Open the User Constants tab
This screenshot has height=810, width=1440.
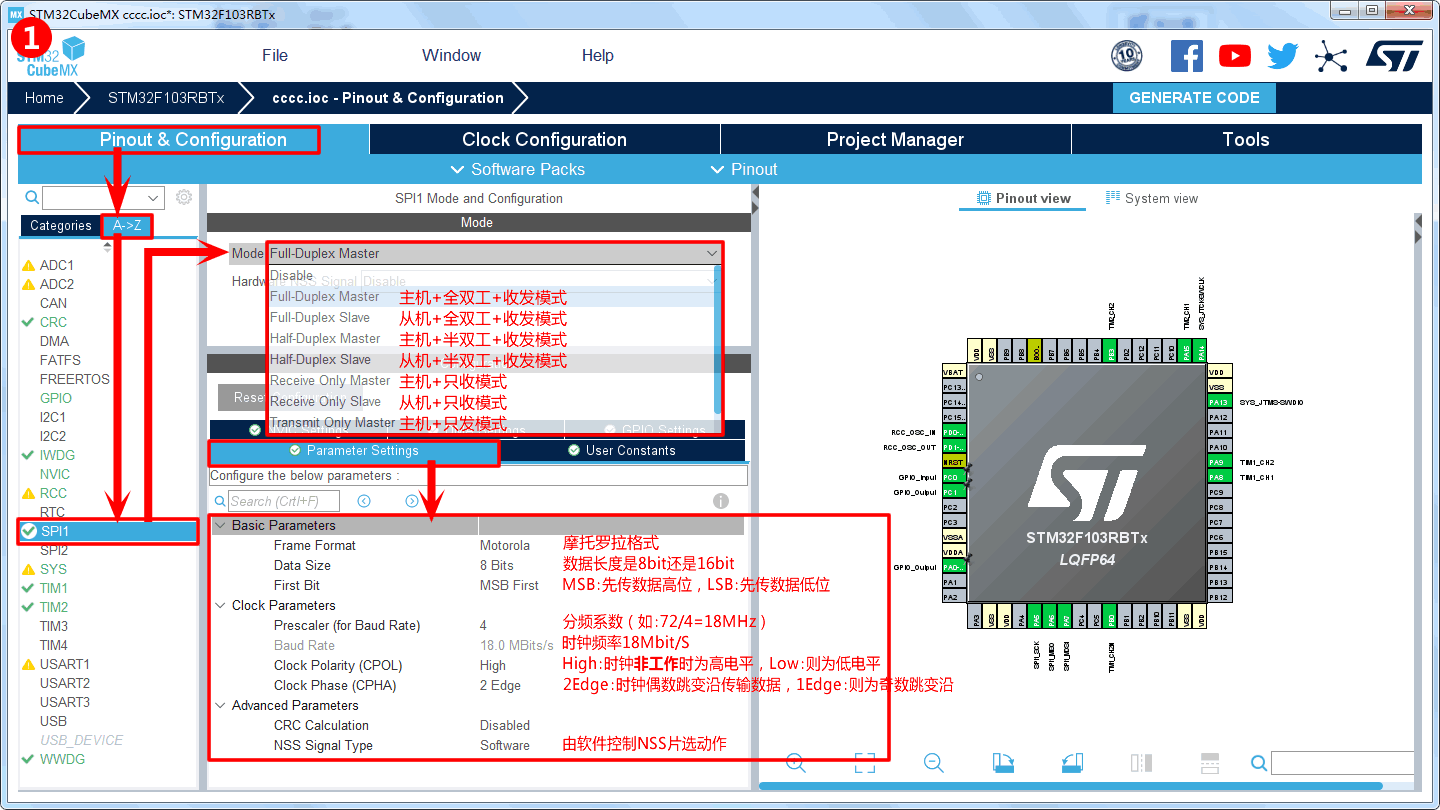623,451
